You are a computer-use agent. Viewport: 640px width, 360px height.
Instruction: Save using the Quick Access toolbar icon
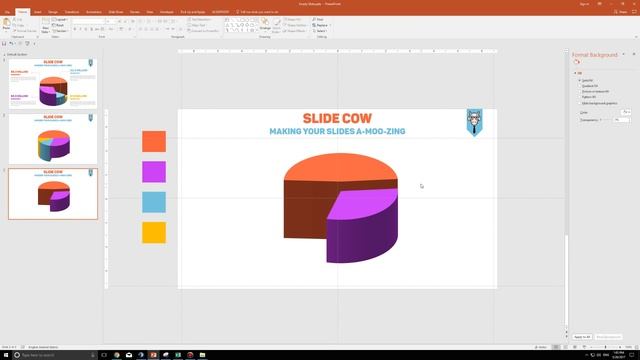pos(4,43)
